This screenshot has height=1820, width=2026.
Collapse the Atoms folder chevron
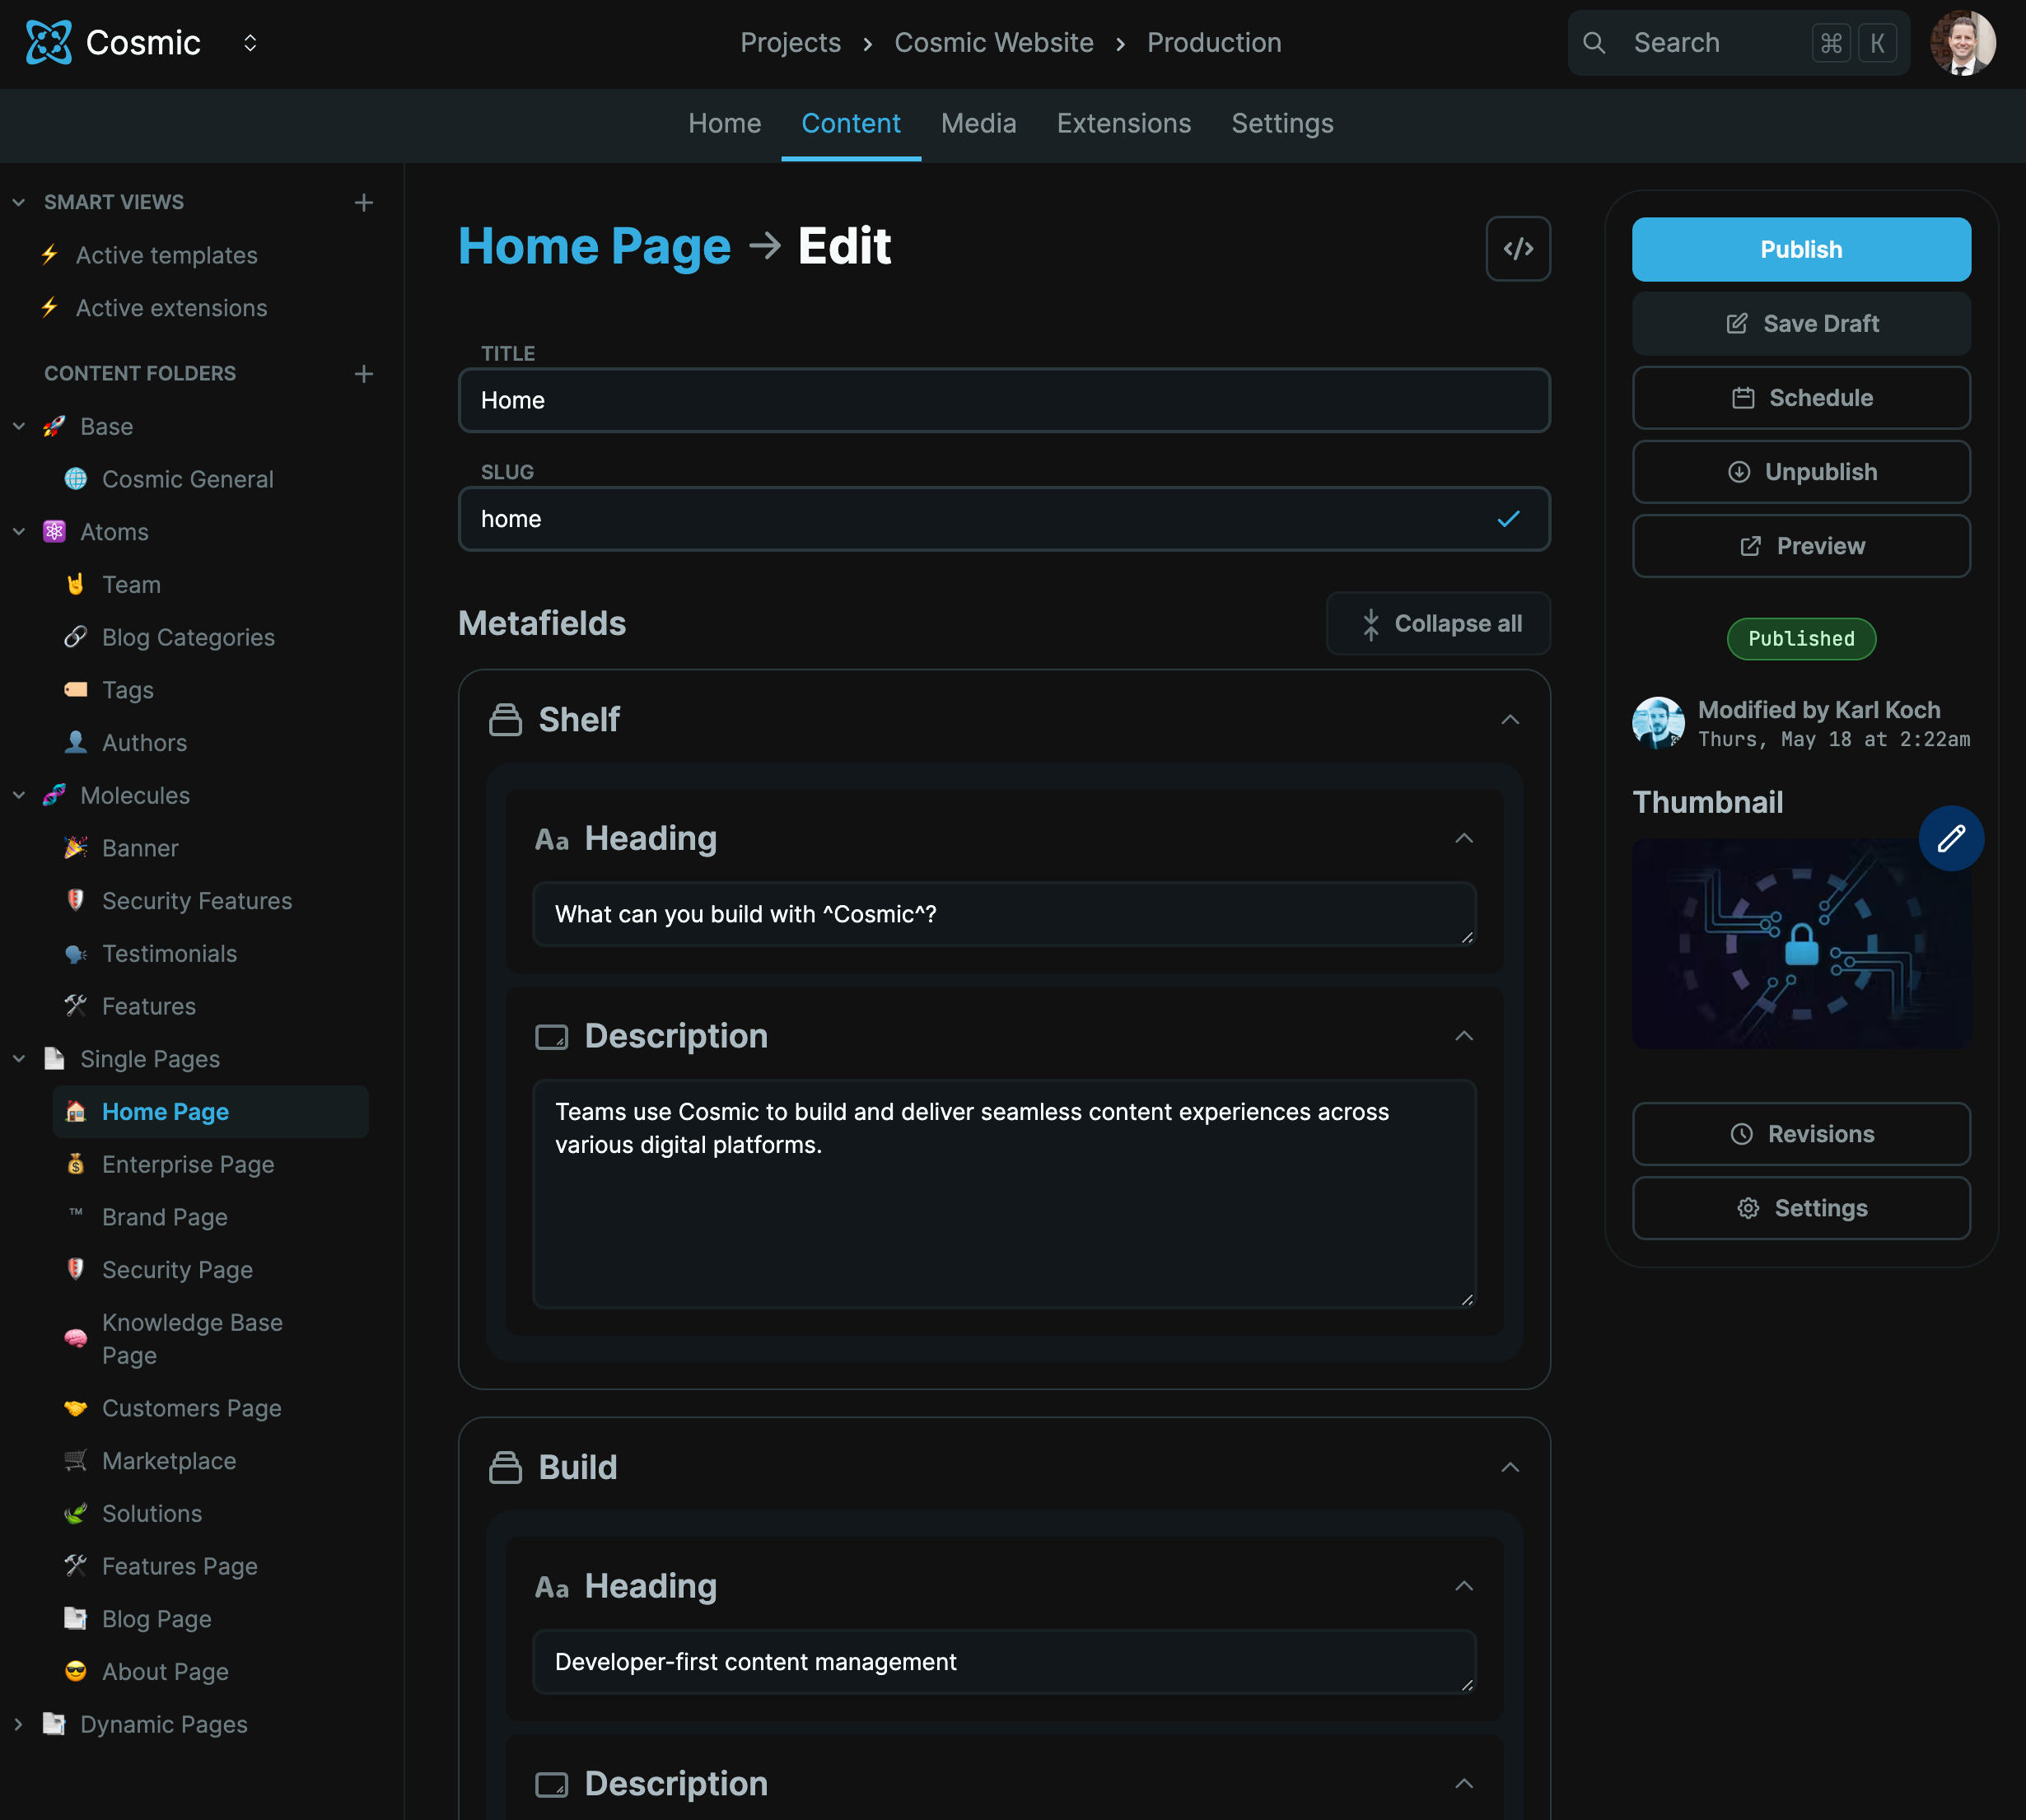click(18, 531)
